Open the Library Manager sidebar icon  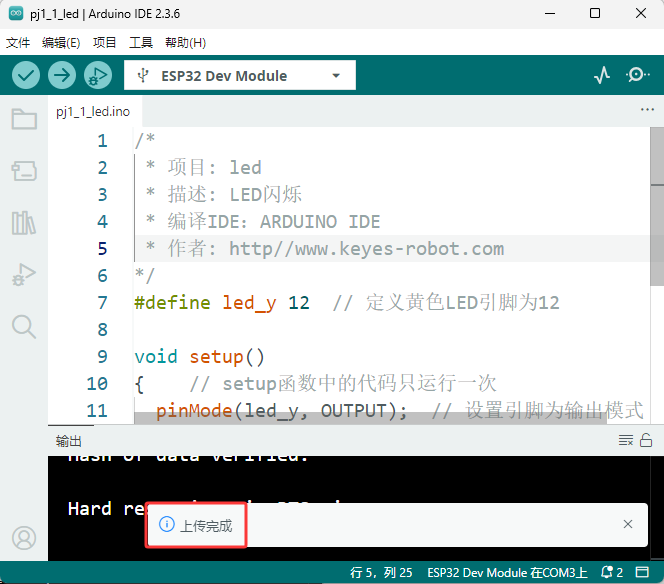click(x=24, y=223)
